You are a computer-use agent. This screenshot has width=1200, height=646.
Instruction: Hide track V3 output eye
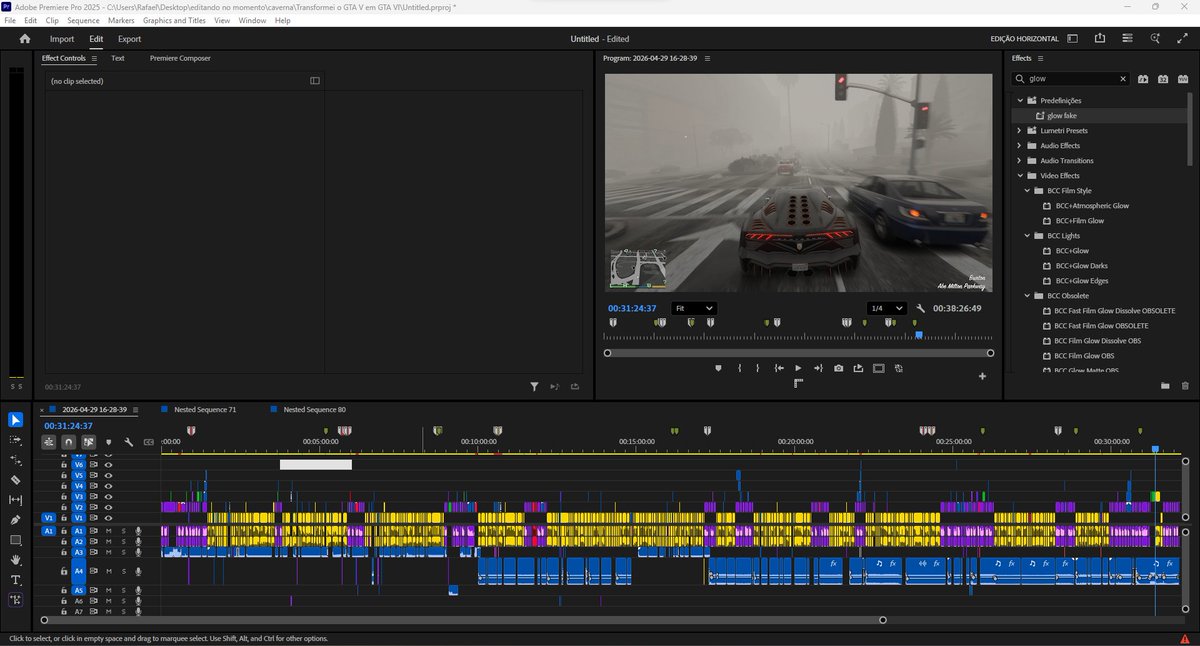[x=108, y=496]
